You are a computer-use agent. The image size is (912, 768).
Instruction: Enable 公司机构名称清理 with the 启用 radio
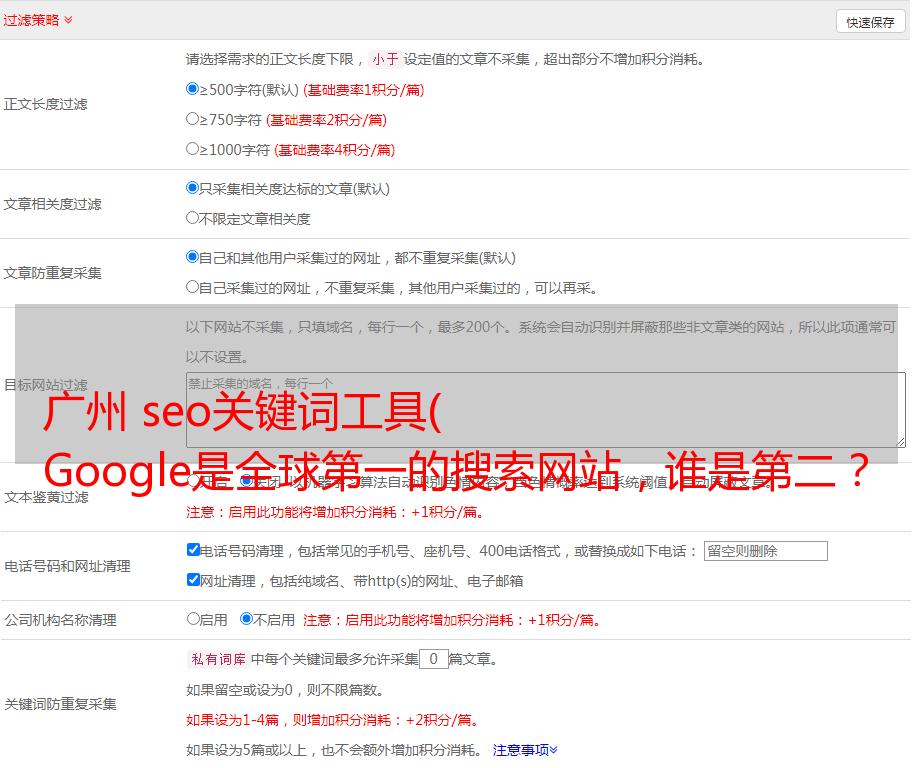coord(193,619)
